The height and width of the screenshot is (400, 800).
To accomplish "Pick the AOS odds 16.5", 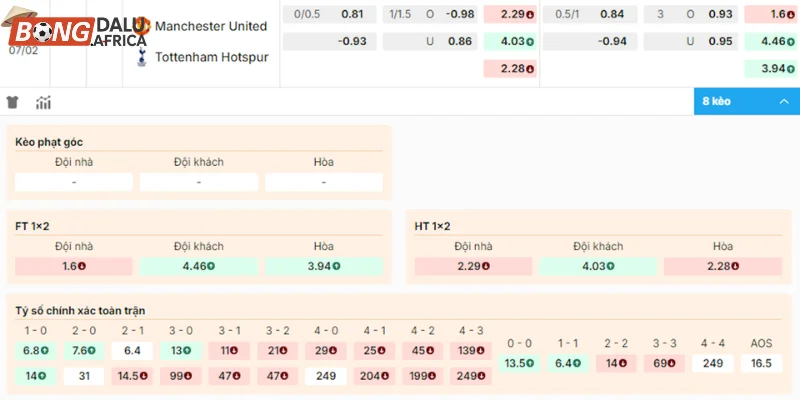I will (762, 363).
